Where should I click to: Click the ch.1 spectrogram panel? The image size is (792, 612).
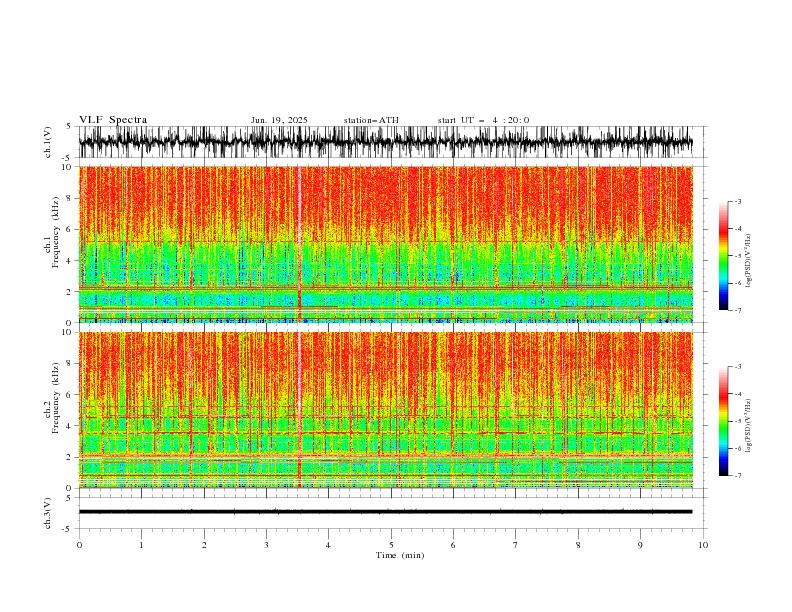click(x=385, y=244)
